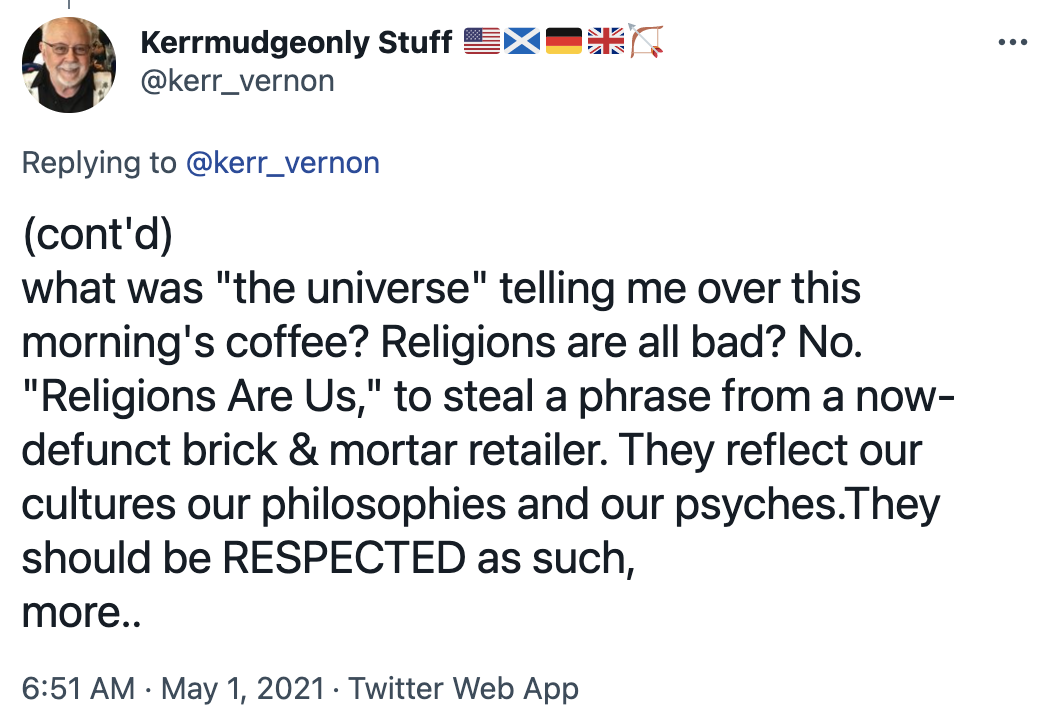Open the Kerrmudgeonly Stuff display name
Image resolution: width=1054 pixels, height=726 pixels.
tap(296, 43)
